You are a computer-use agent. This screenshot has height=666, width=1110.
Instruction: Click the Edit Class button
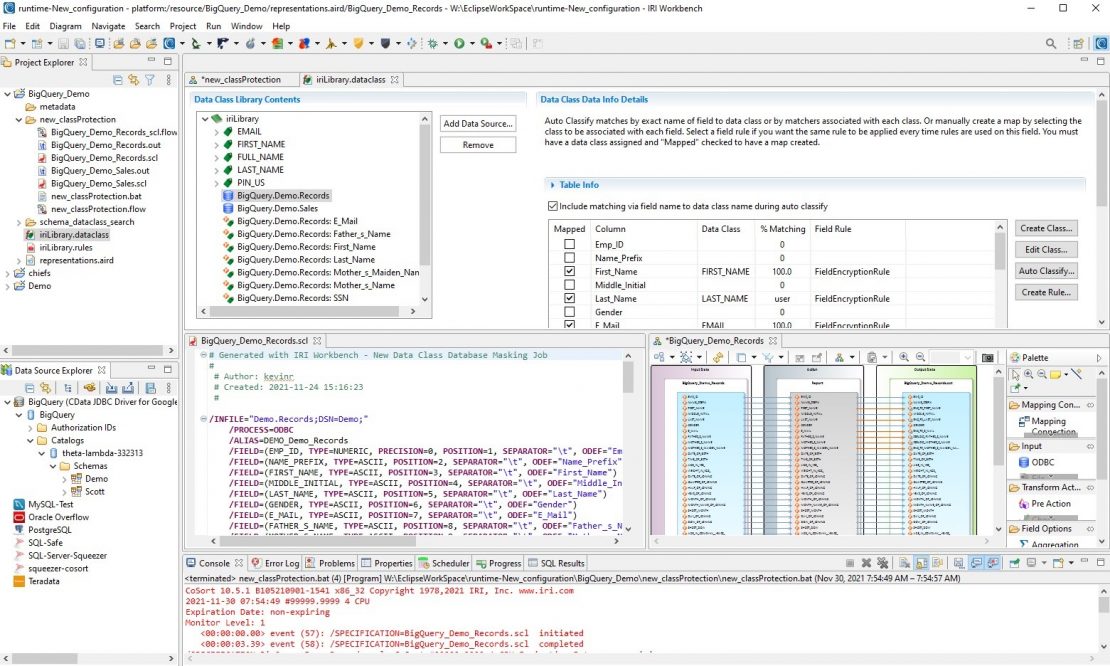[1046, 250]
